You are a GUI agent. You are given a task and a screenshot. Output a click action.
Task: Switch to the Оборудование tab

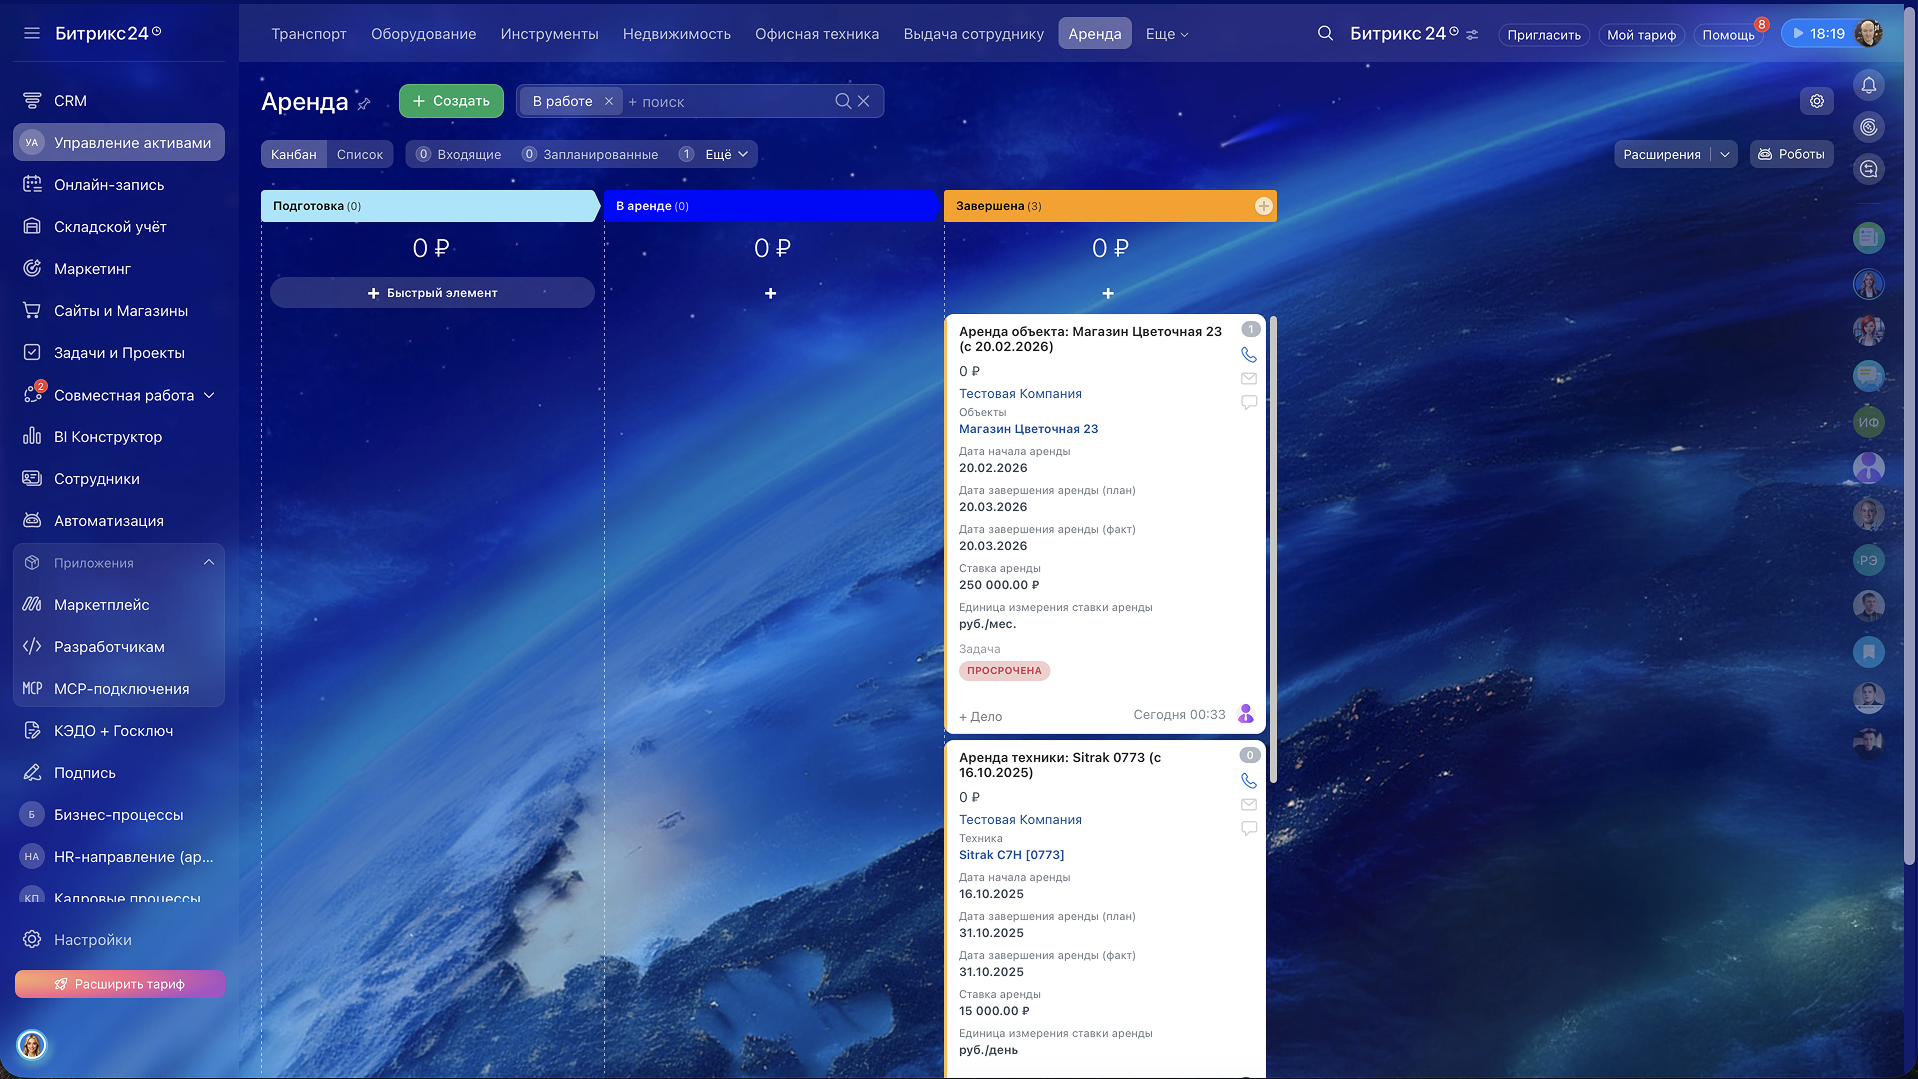(424, 34)
